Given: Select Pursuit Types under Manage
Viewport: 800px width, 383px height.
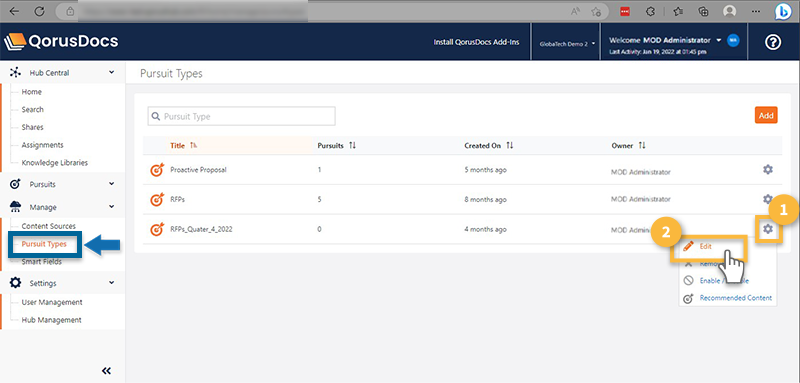Looking at the screenshot, I should click(x=44, y=244).
